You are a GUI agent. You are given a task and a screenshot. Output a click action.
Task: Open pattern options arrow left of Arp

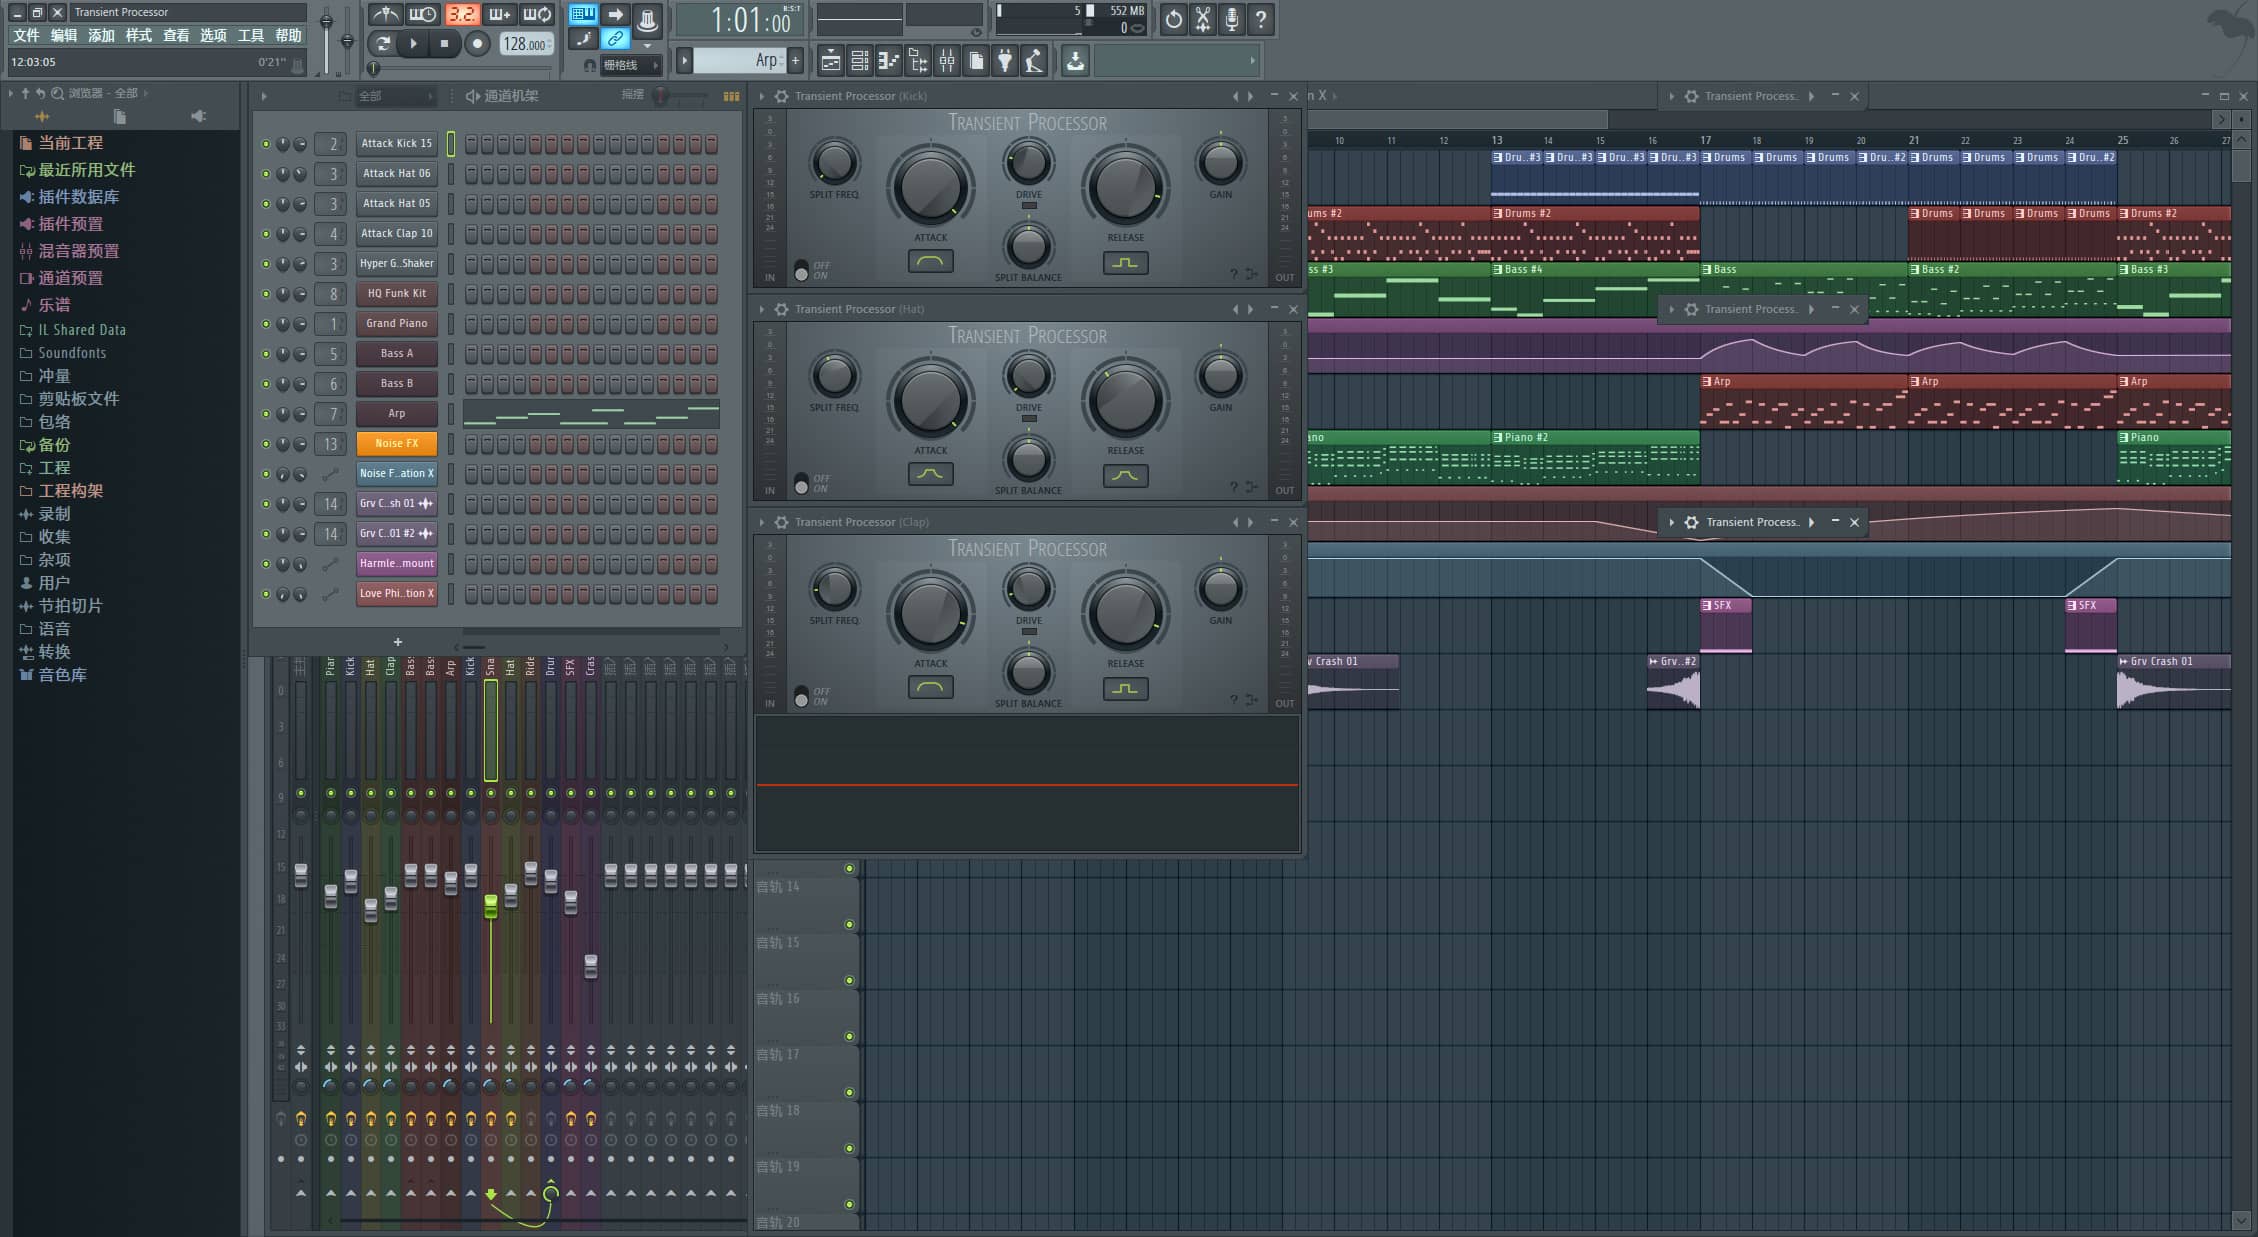click(685, 61)
